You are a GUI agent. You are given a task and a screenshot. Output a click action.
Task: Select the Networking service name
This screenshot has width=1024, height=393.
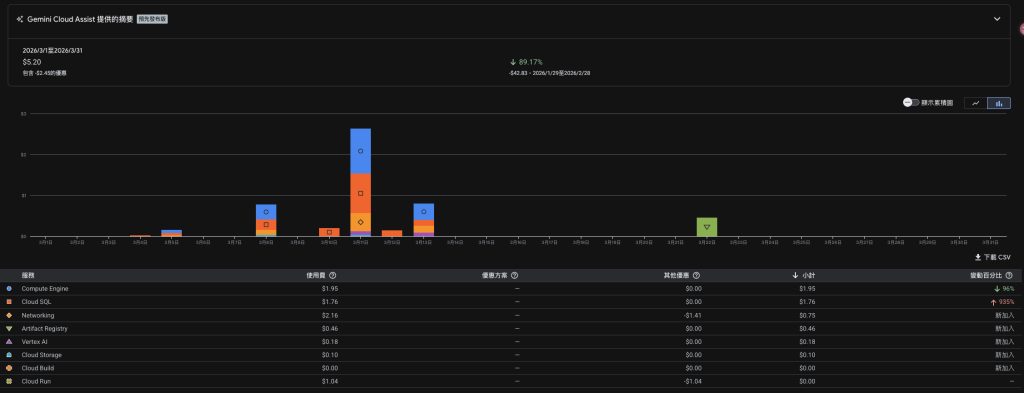coord(38,315)
